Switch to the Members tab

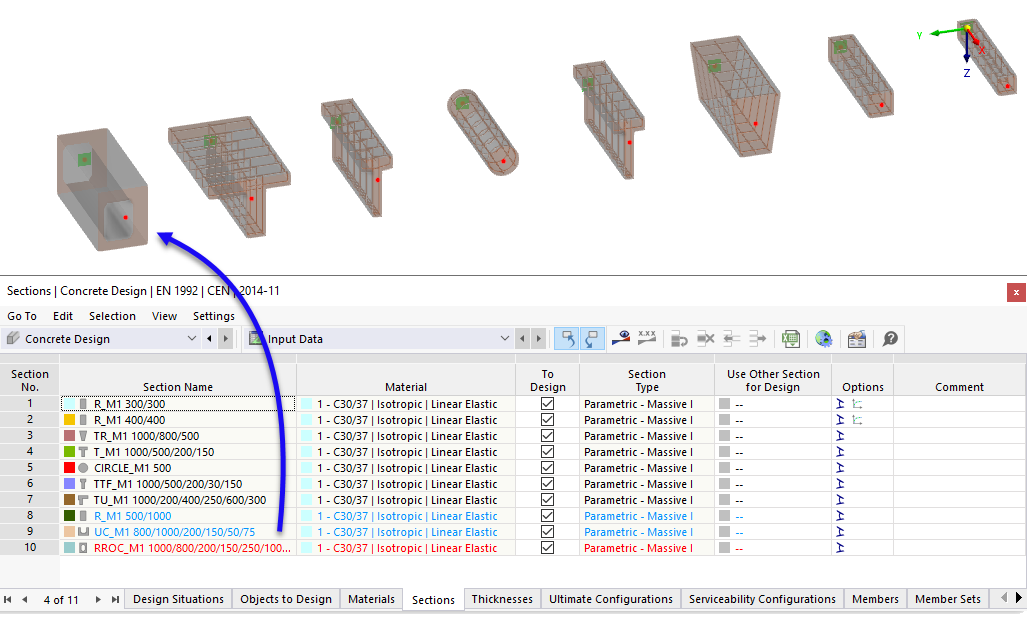point(875,599)
